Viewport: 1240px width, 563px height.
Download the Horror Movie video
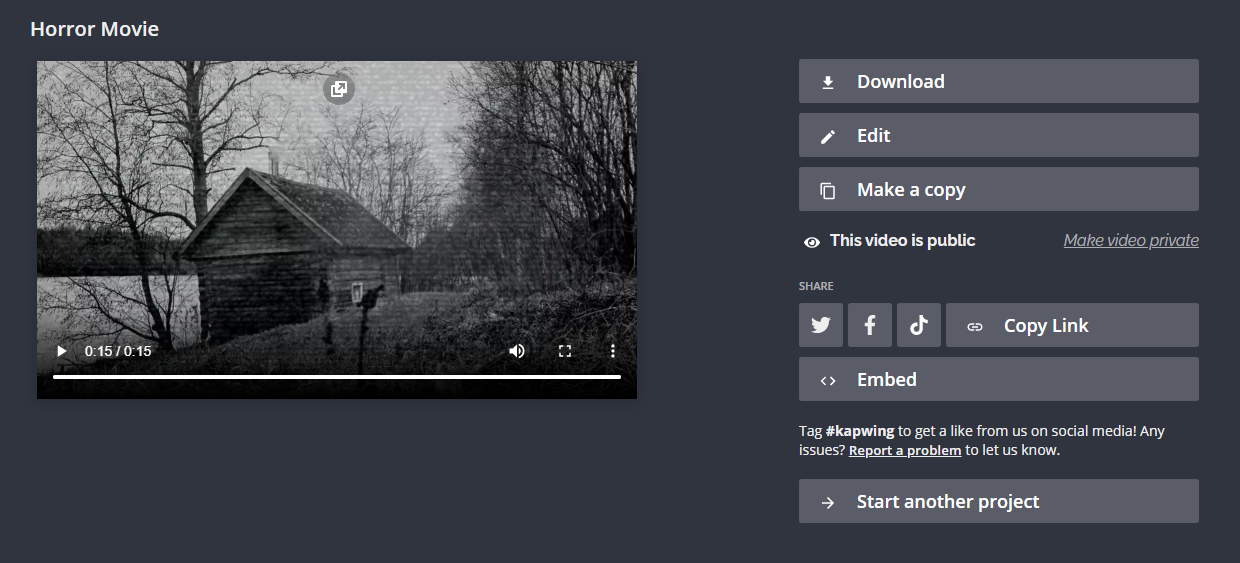click(x=998, y=81)
